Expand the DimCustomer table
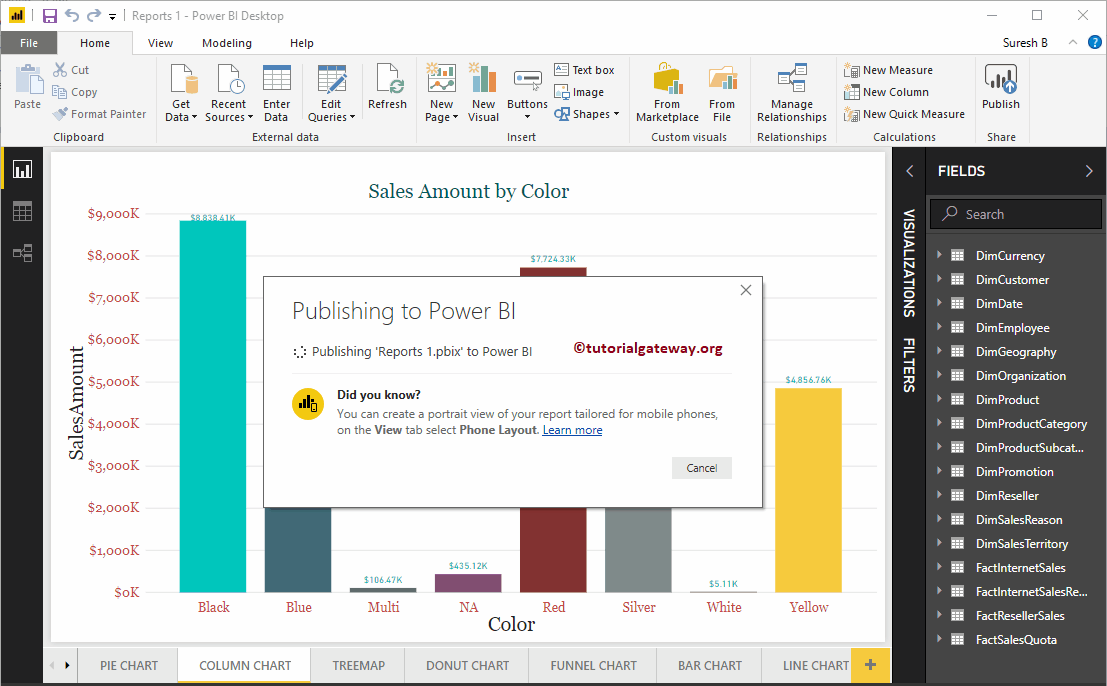Viewport: 1107px width, 686px height. pyautogui.click(x=939, y=279)
